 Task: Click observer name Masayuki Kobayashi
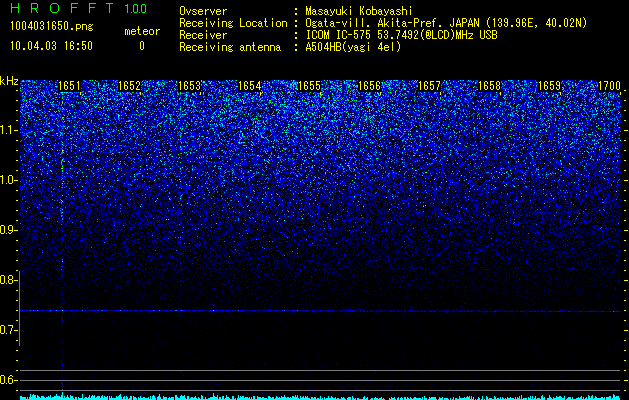pos(359,11)
